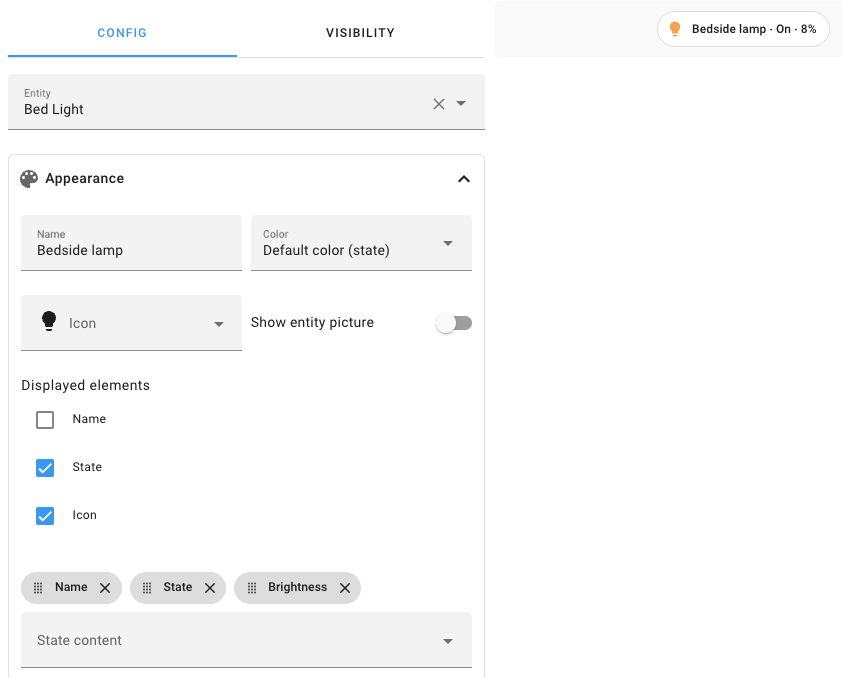This screenshot has height=678, width=842.
Task: Click inside the Name field showing Bedside lamp
Action: pos(130,250)
